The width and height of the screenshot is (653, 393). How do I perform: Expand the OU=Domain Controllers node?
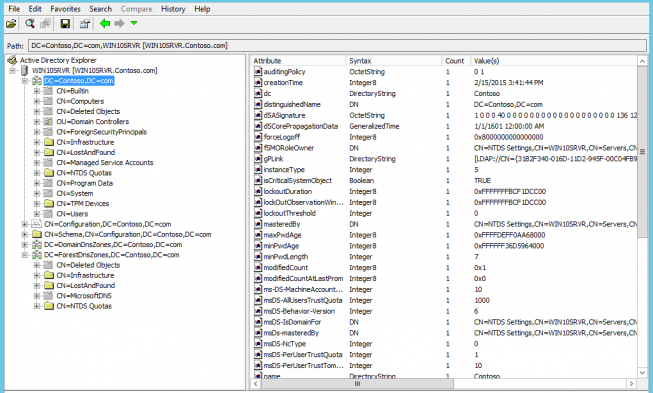point(37,122)
